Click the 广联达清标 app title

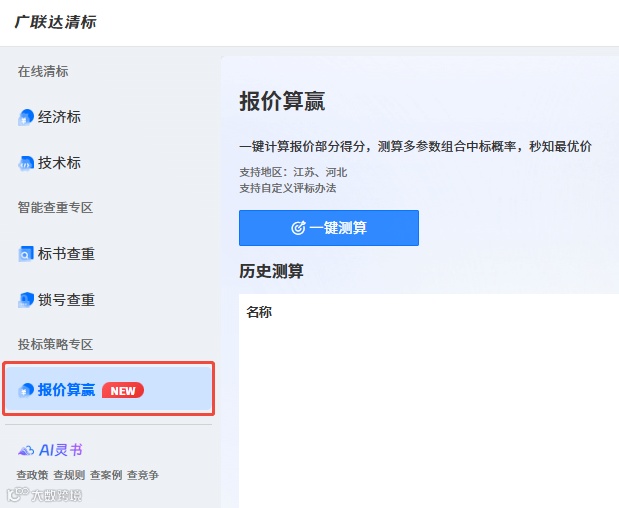56,22
